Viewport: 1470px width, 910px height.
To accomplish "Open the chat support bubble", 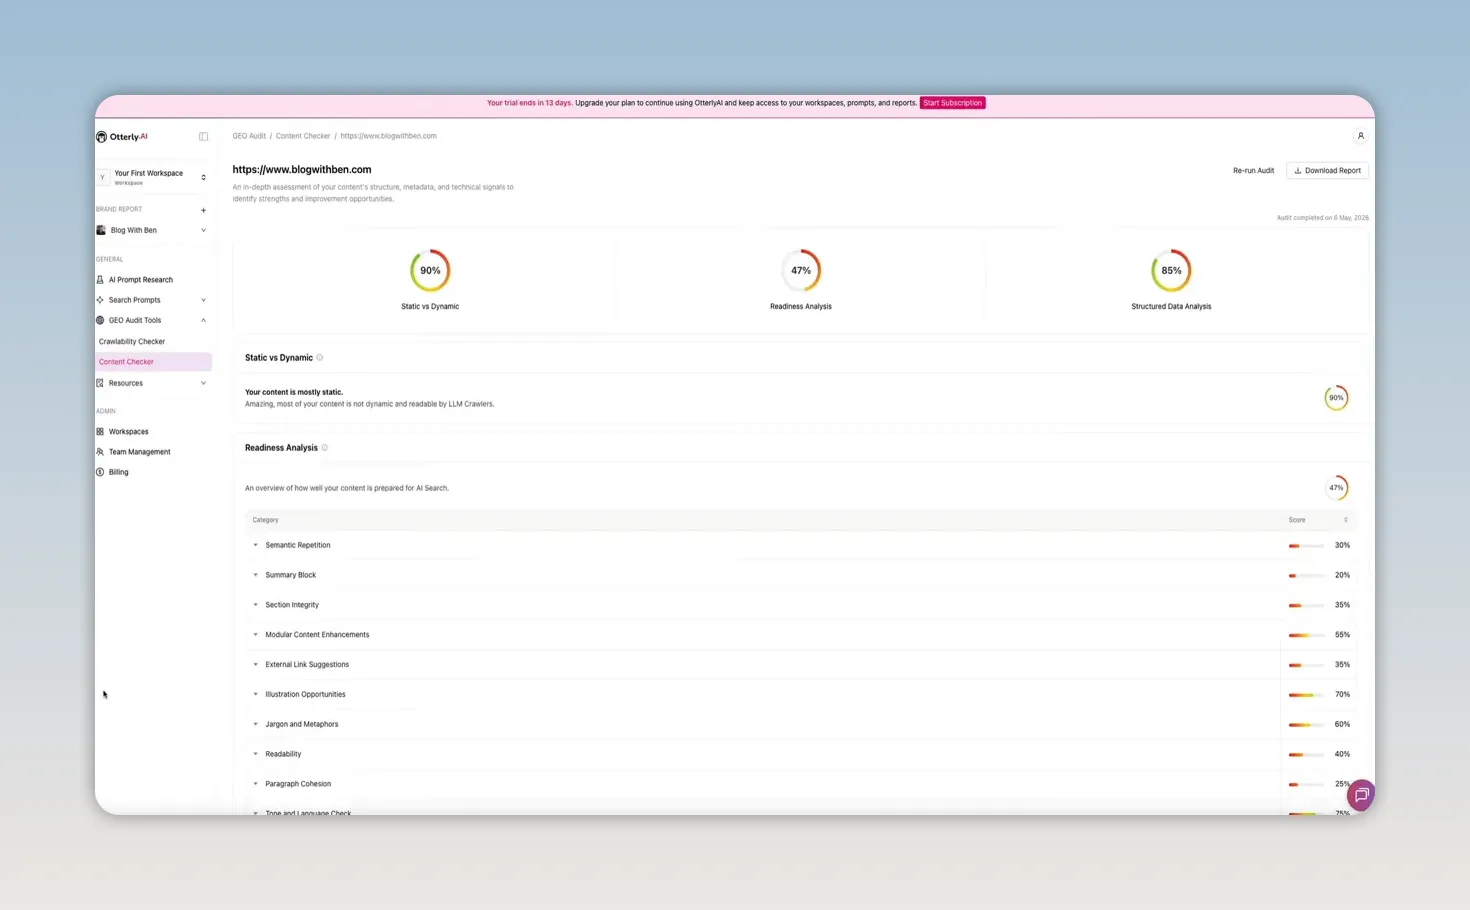I will pos(1361,795).
